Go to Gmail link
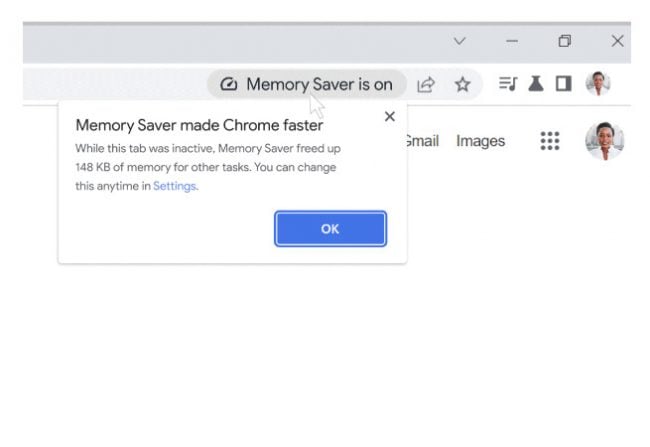650x447 pixels. [422, 141]
